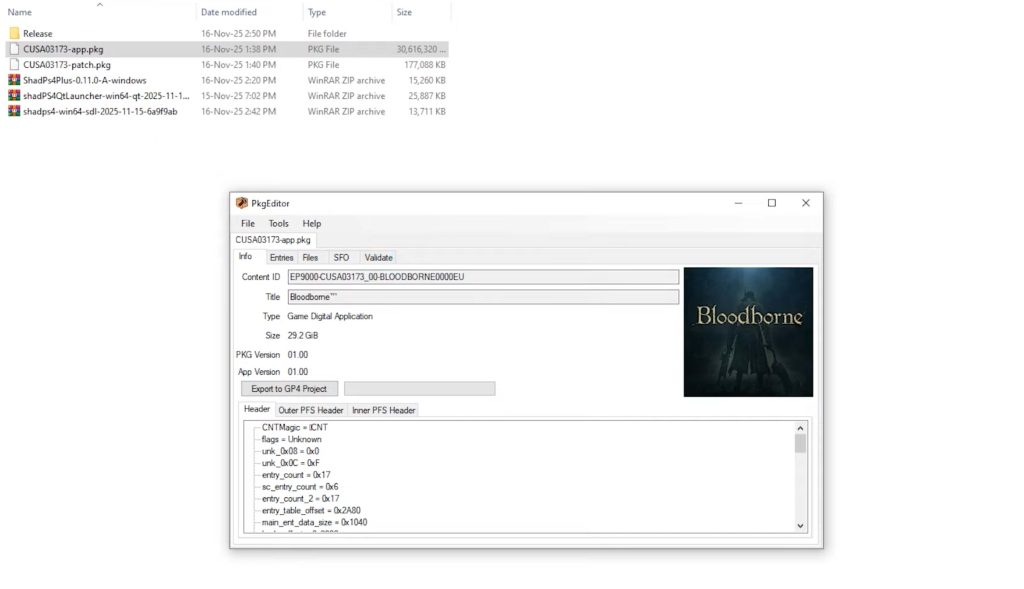This screenshot has width=1024, height=589.
Task: Open the Tools menu
Action: tap(278, 223)
